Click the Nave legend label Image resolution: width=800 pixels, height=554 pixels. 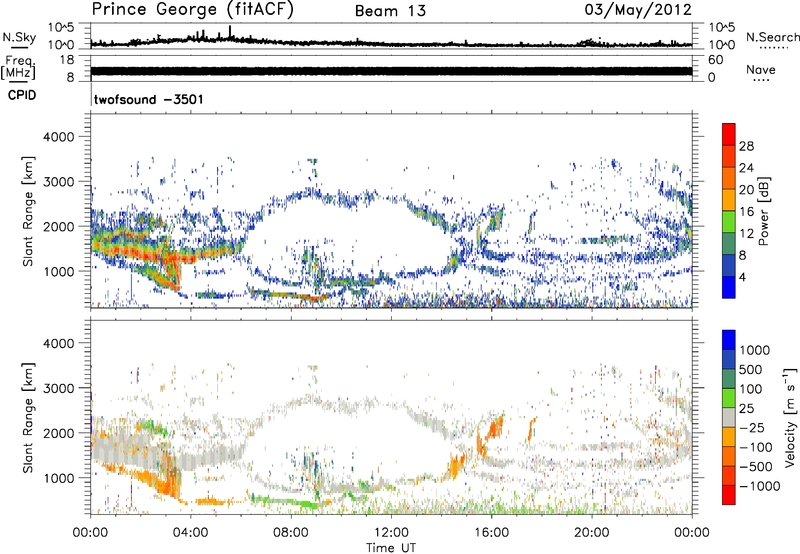click(761, 69)
